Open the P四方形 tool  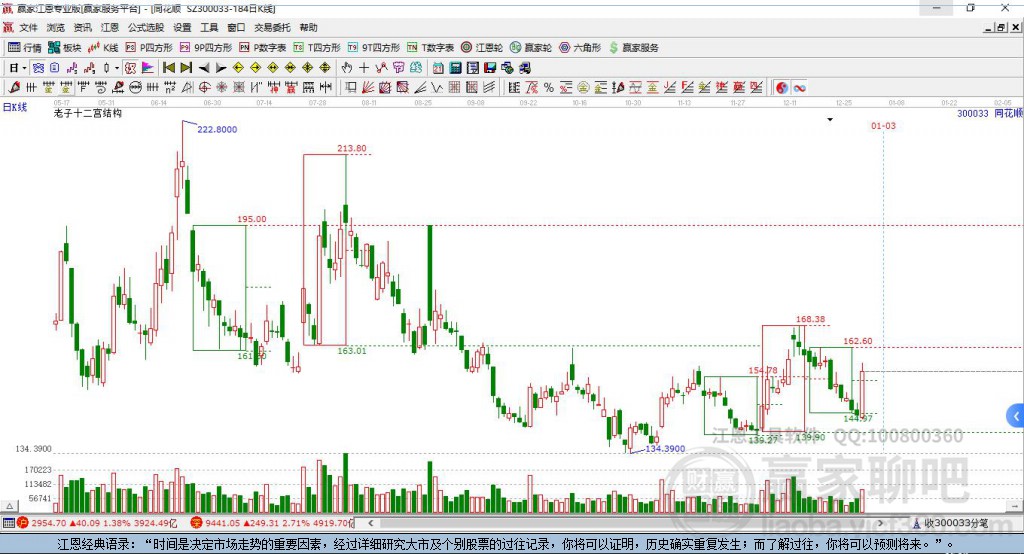(x=149, y=48)
